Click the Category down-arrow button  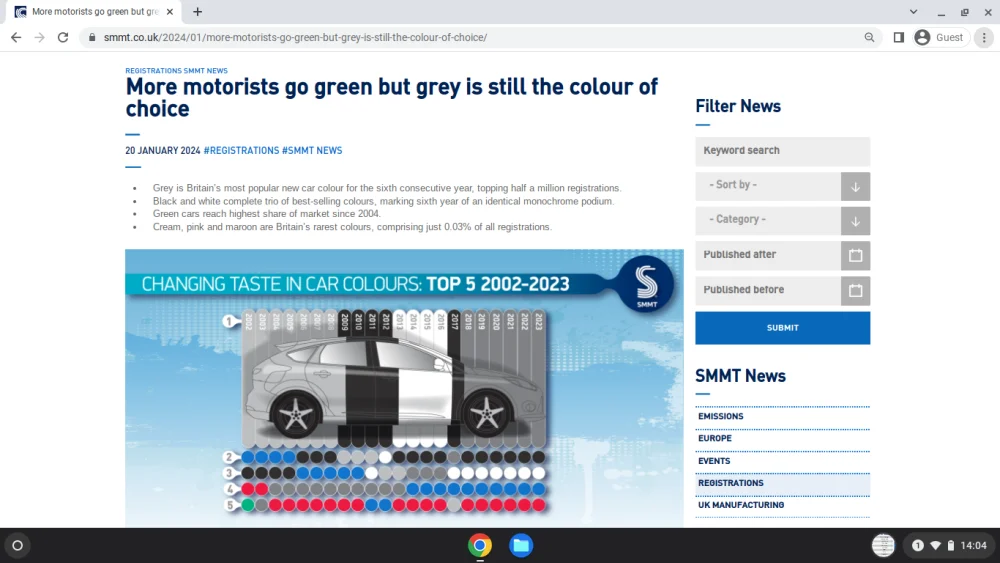coord(855,221)
